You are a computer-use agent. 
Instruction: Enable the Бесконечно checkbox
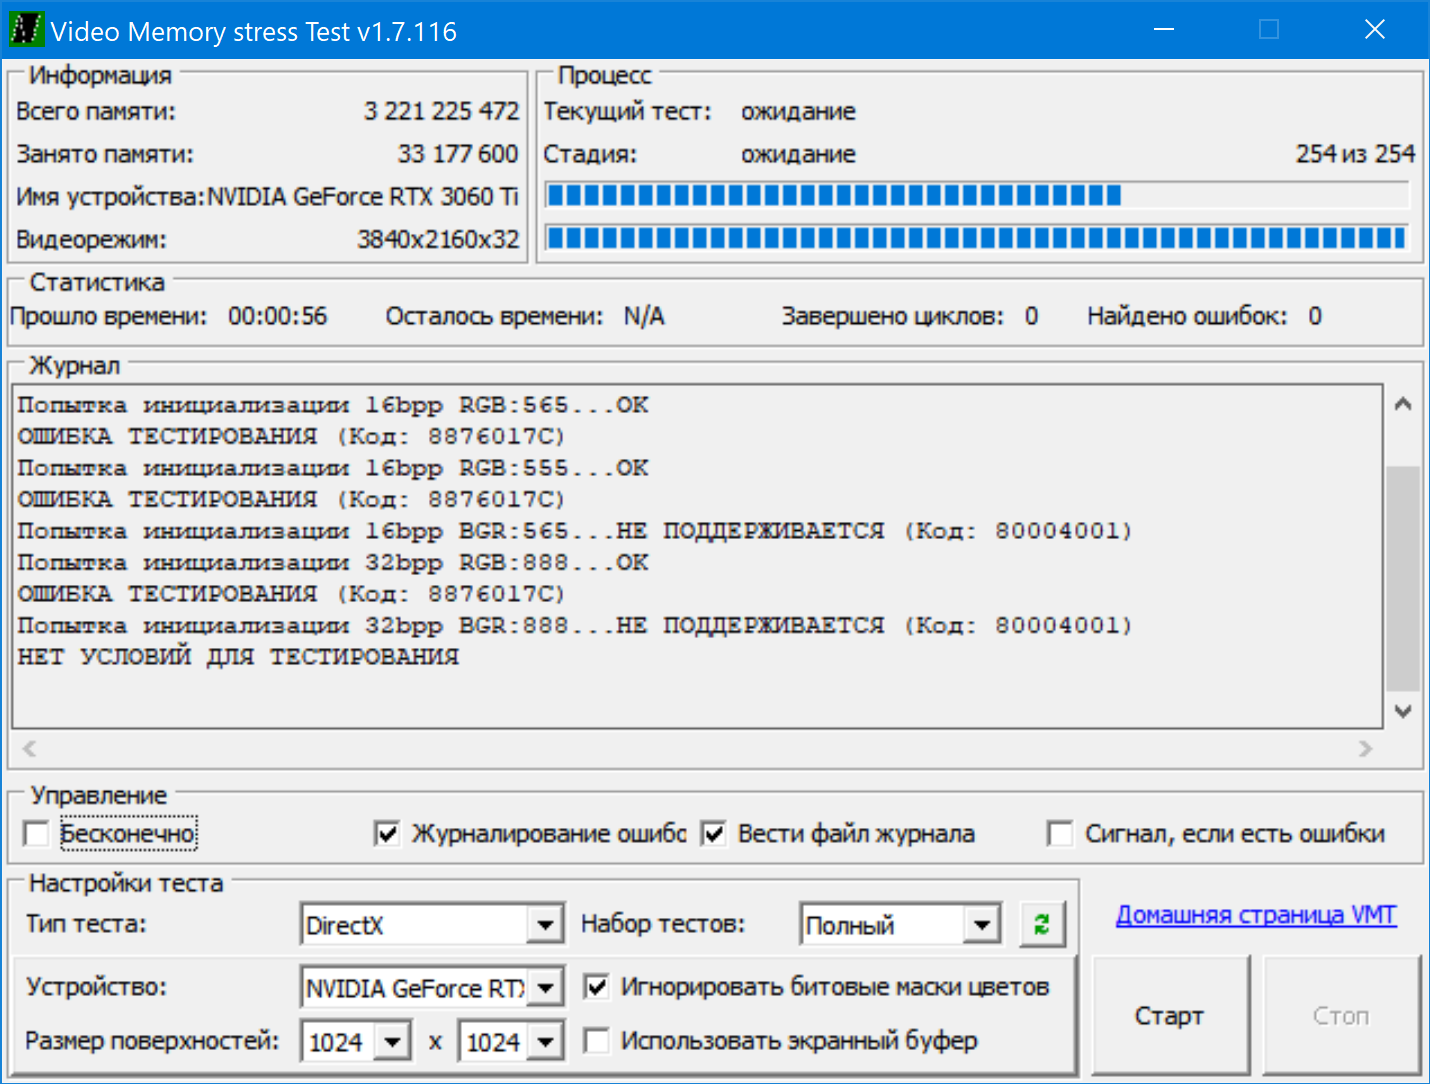tap(37, 833)
